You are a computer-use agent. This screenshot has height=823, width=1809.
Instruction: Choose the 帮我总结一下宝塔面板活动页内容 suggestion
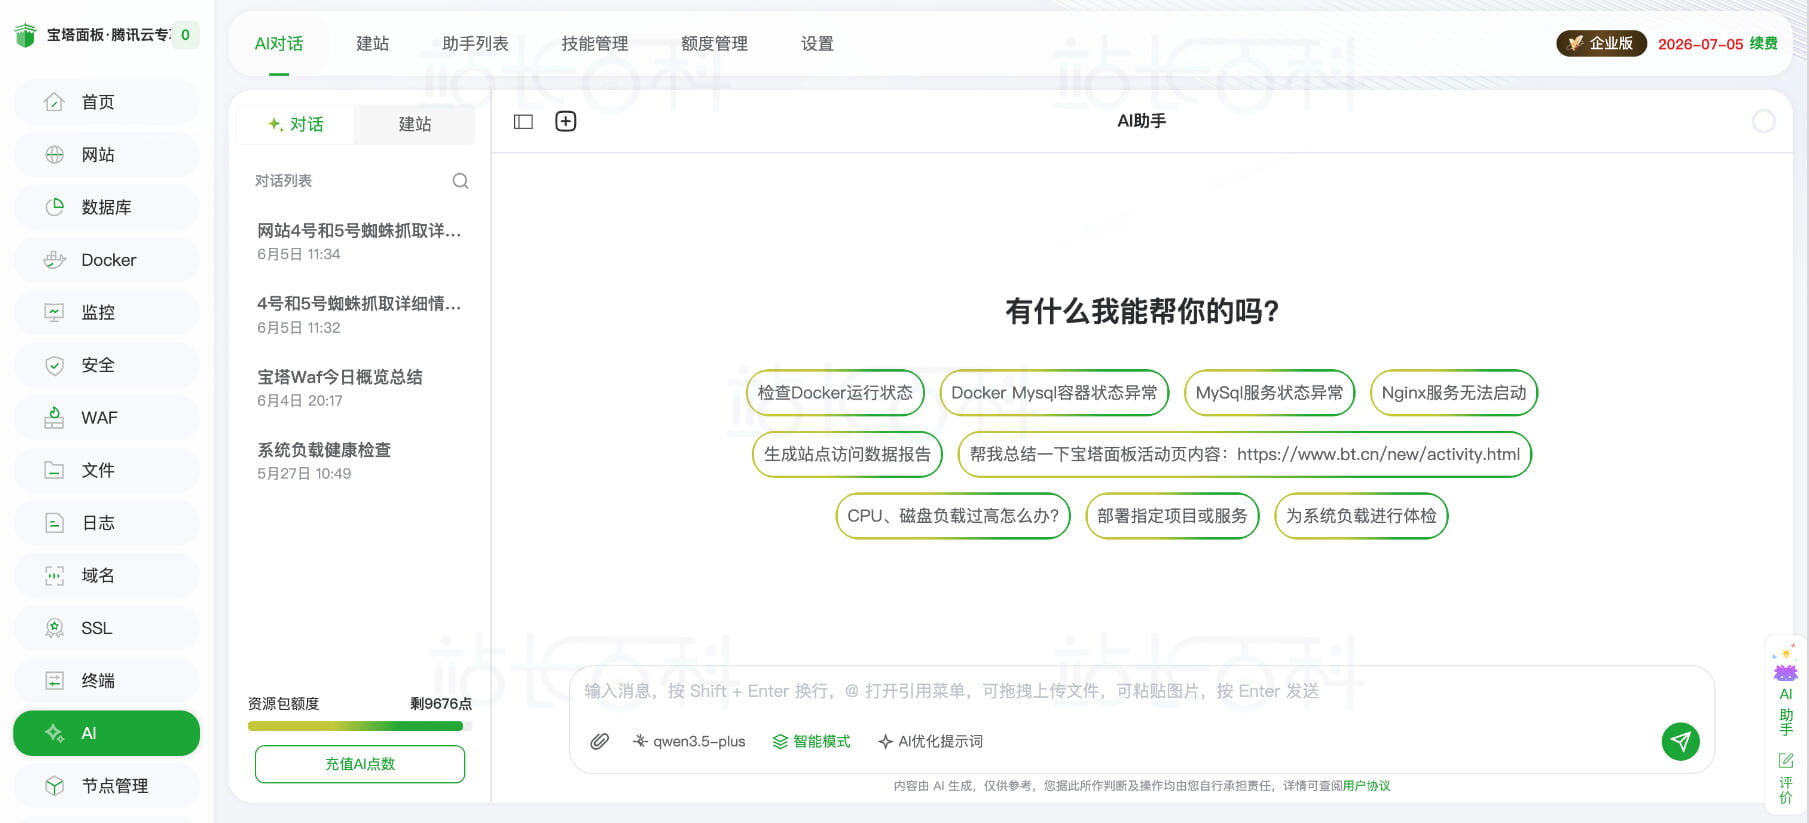1245,454
